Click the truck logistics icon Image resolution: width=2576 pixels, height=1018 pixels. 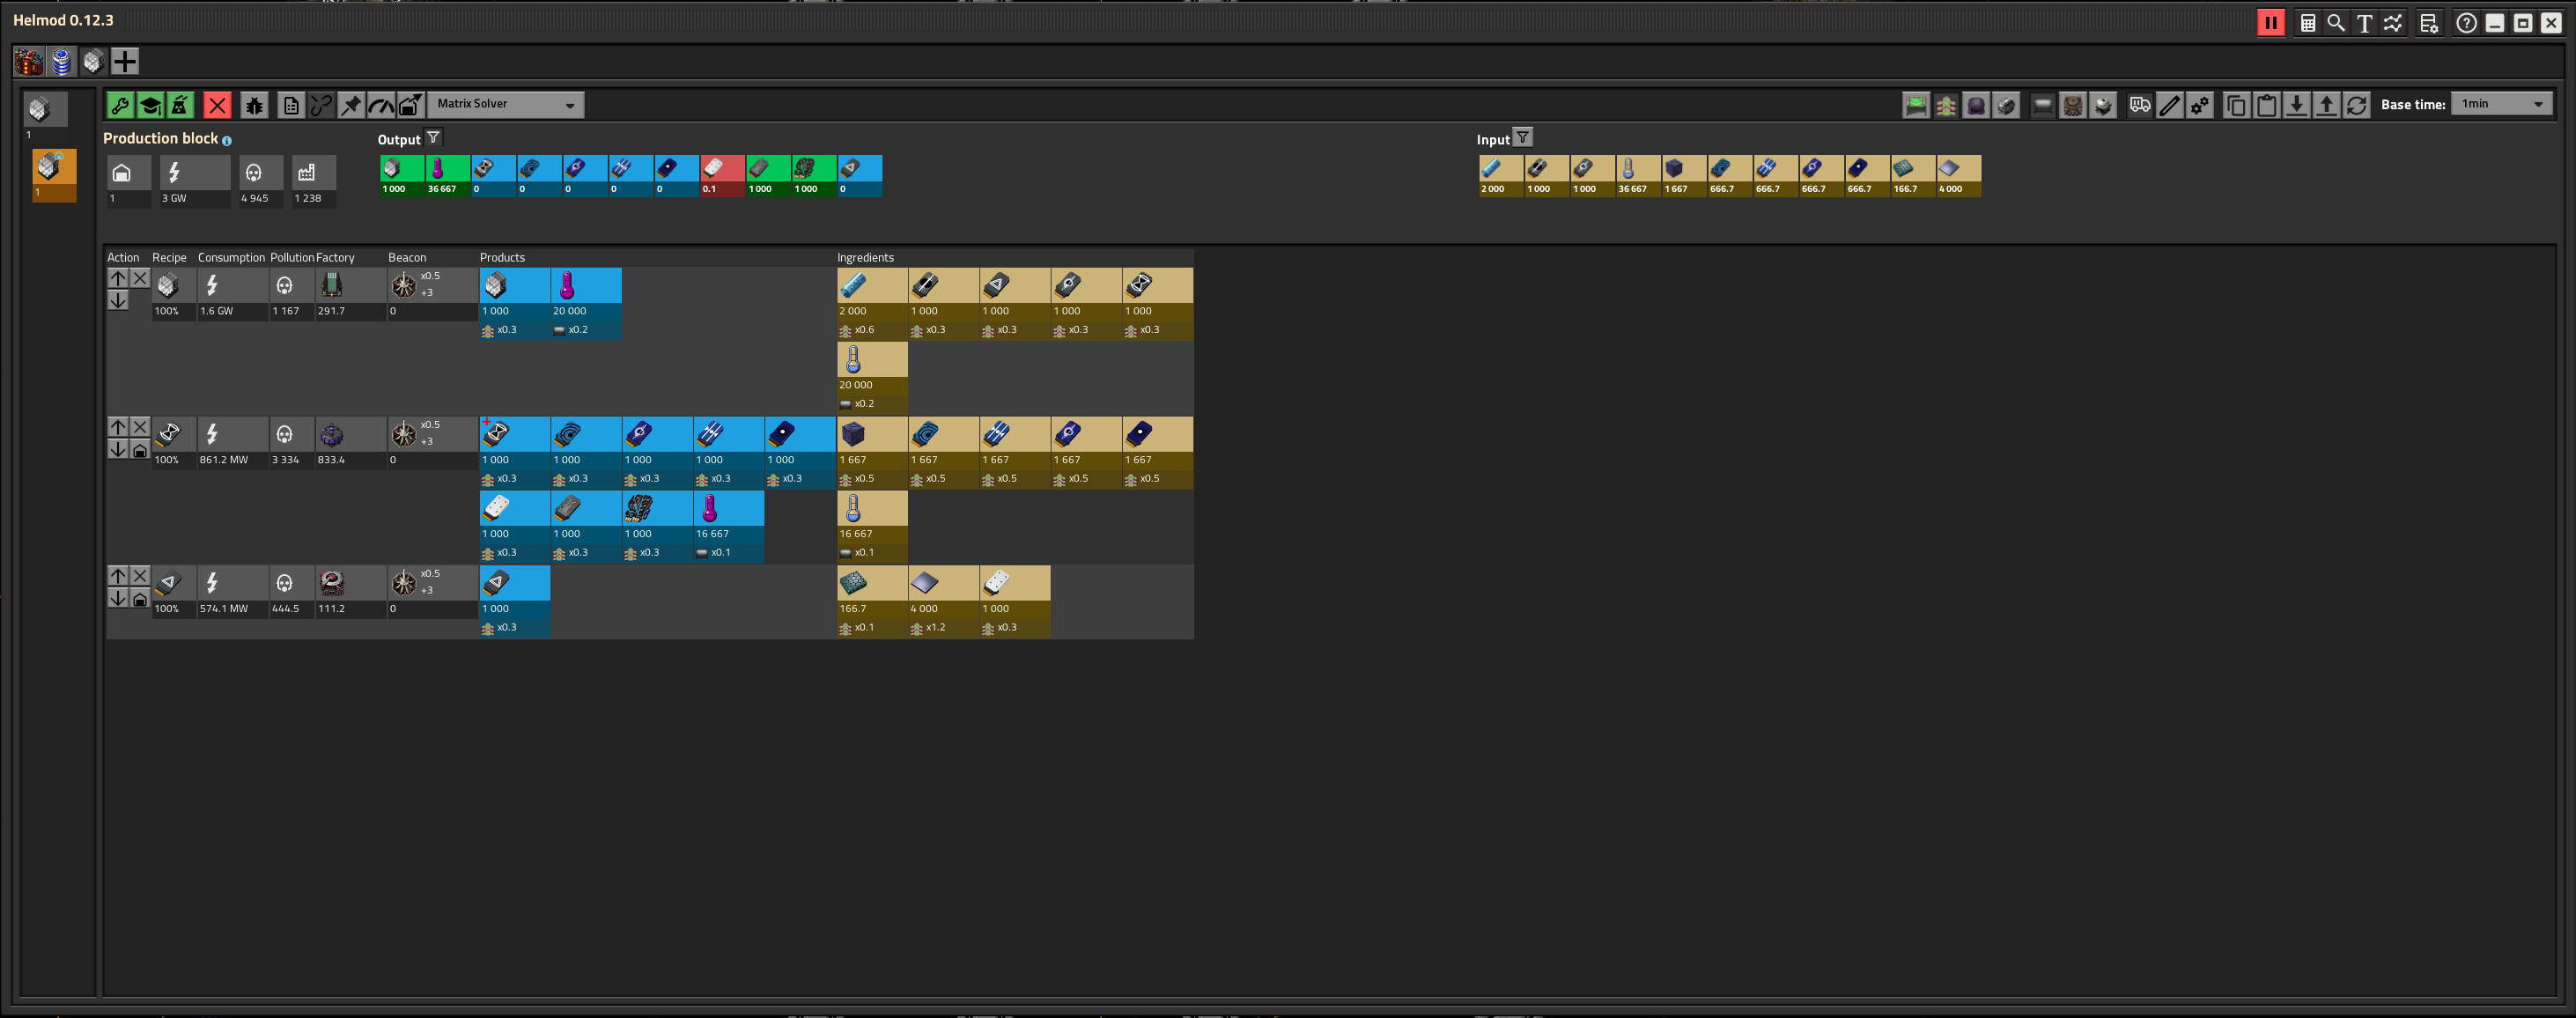click(x=2140, y=105)
